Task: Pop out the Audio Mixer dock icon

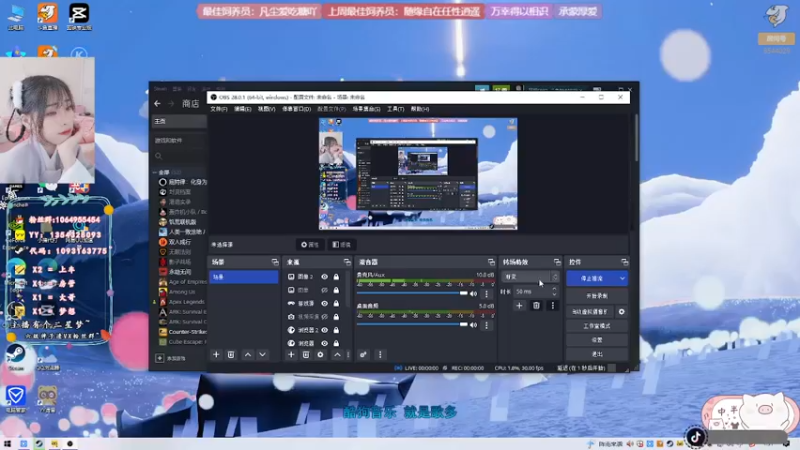Action: pyautogui.click(x=491, y=262)
